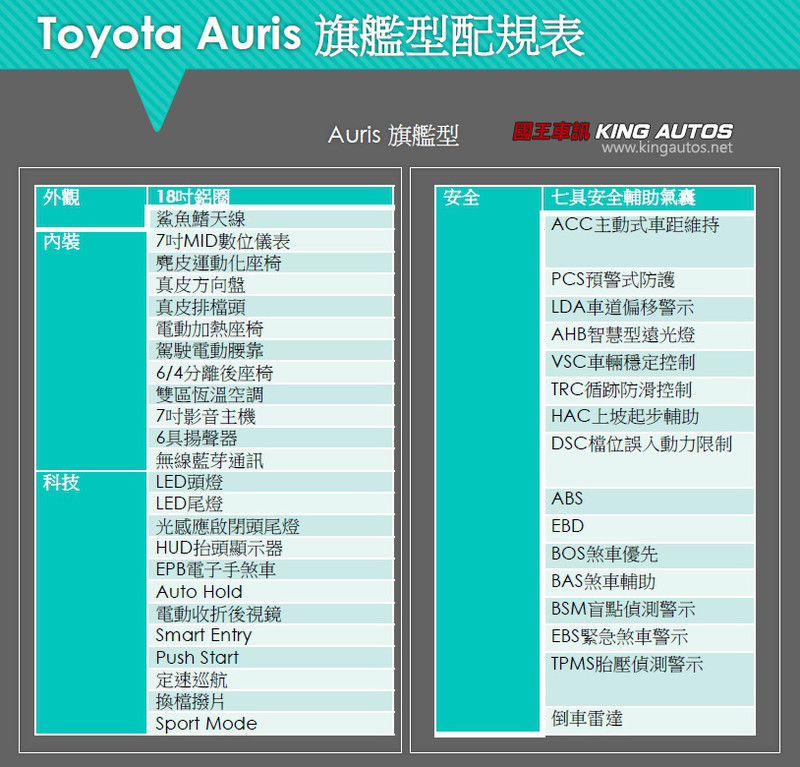Screen dimensions: 800x767
Task: Open the www.kingautos.net link
Action: point(667,148)
